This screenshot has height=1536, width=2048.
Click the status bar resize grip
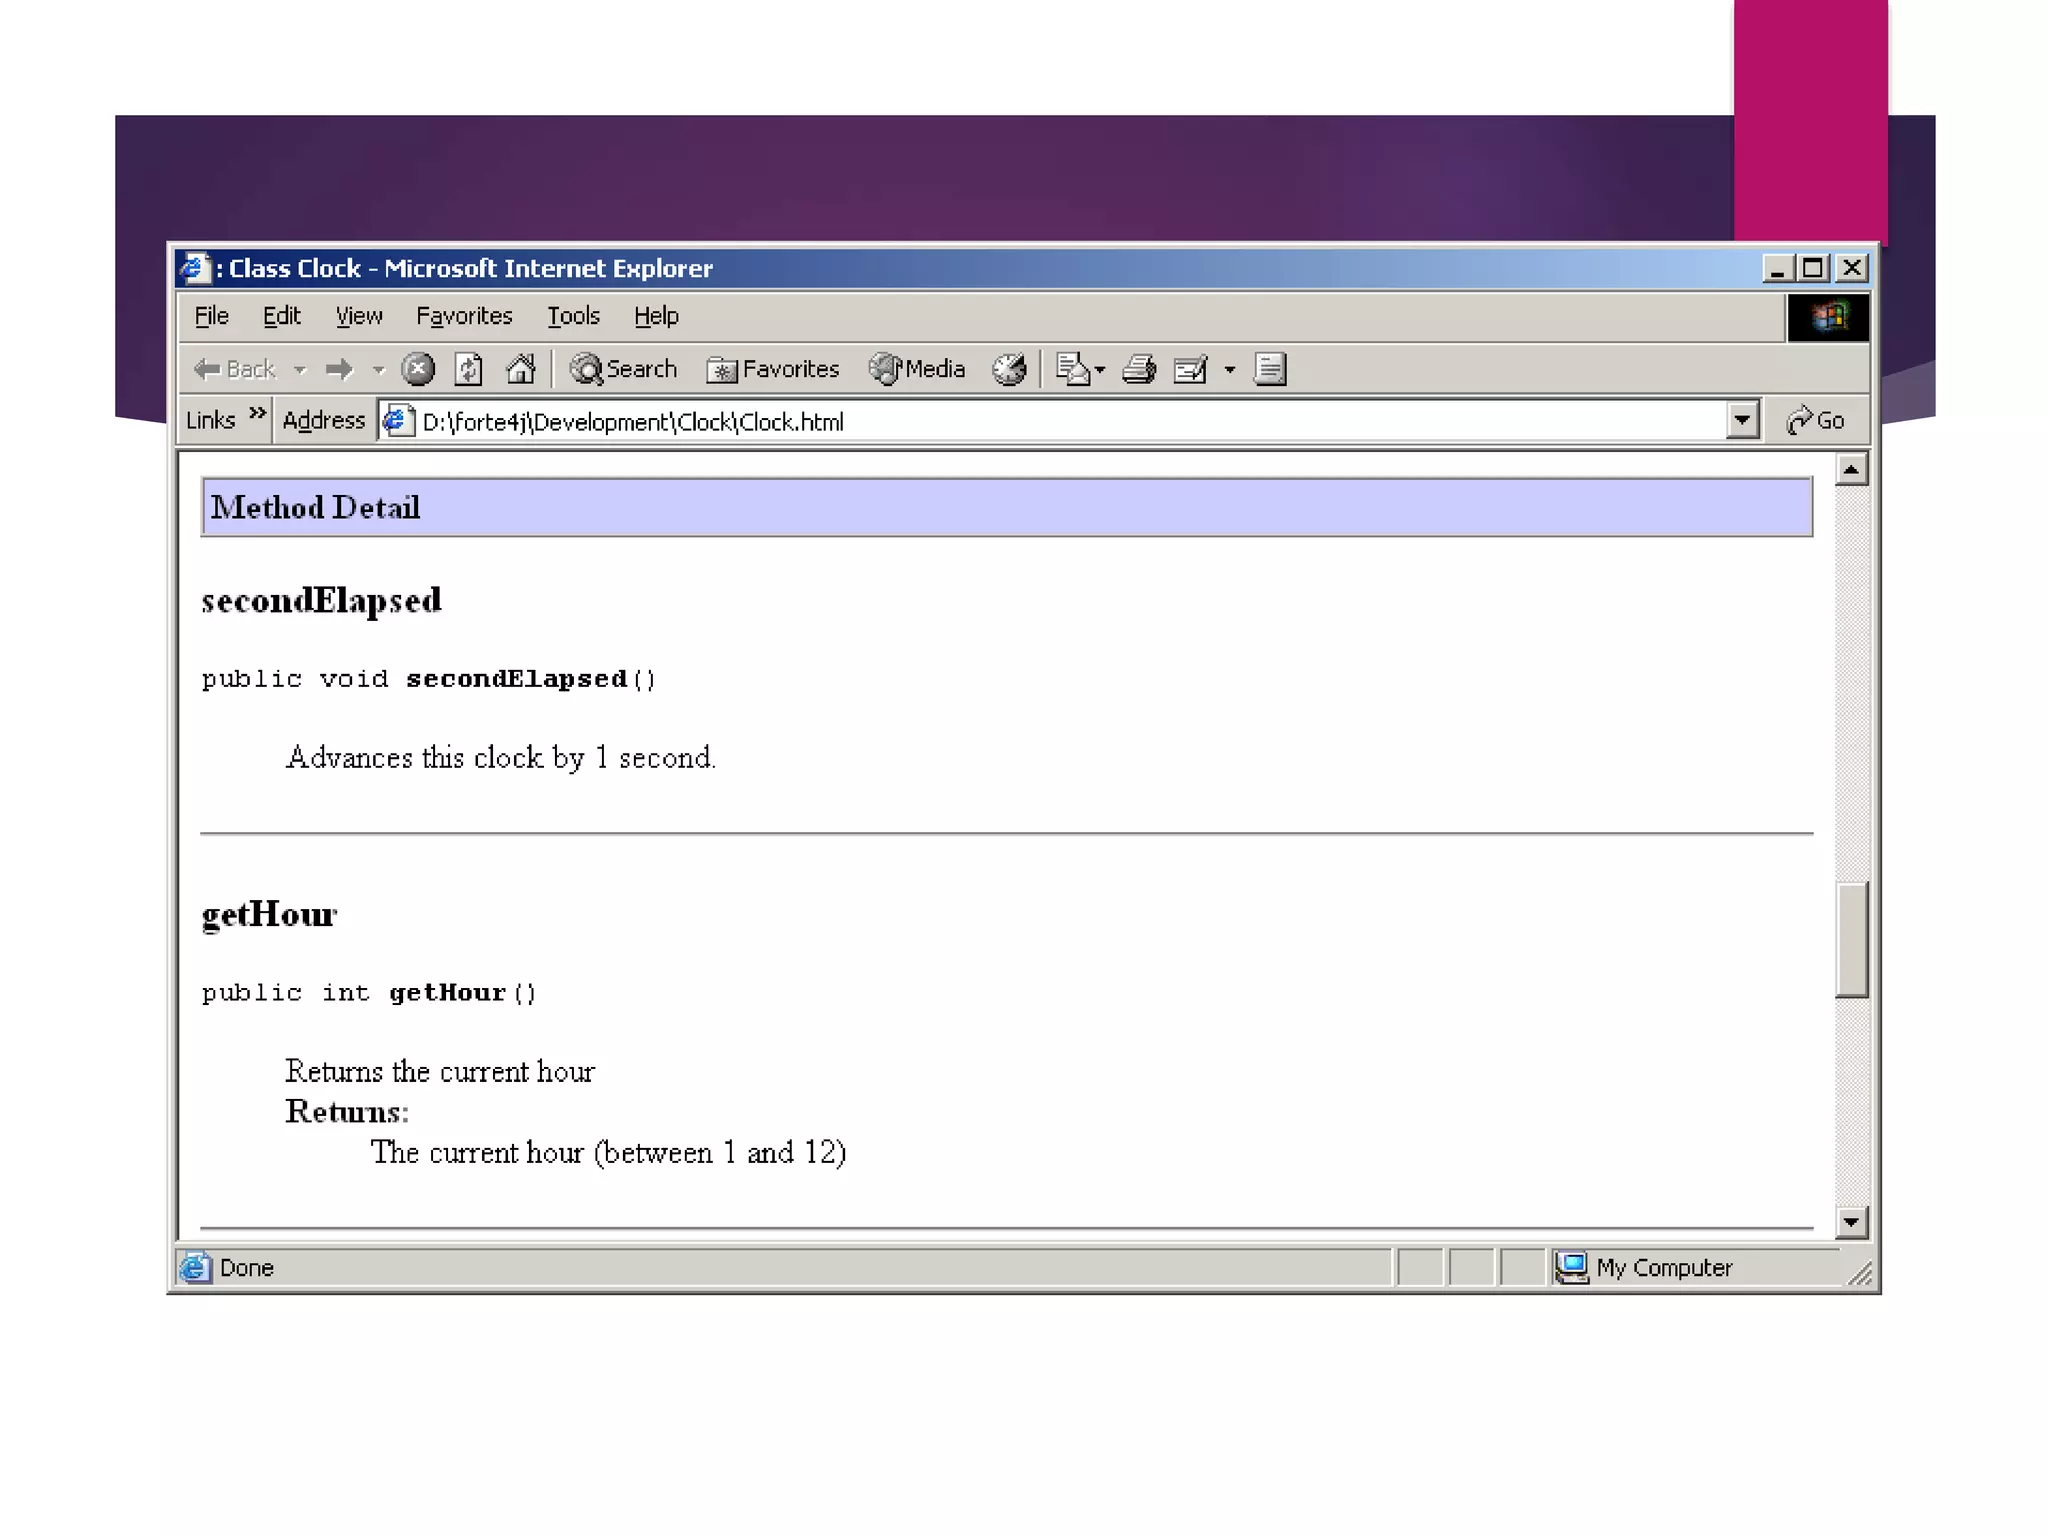point(1859,1272)
